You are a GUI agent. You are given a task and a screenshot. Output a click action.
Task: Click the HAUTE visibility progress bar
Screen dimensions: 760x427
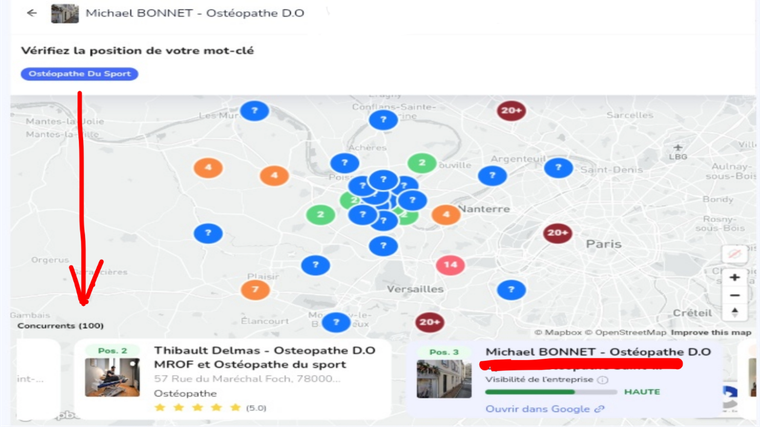(551, 392)
